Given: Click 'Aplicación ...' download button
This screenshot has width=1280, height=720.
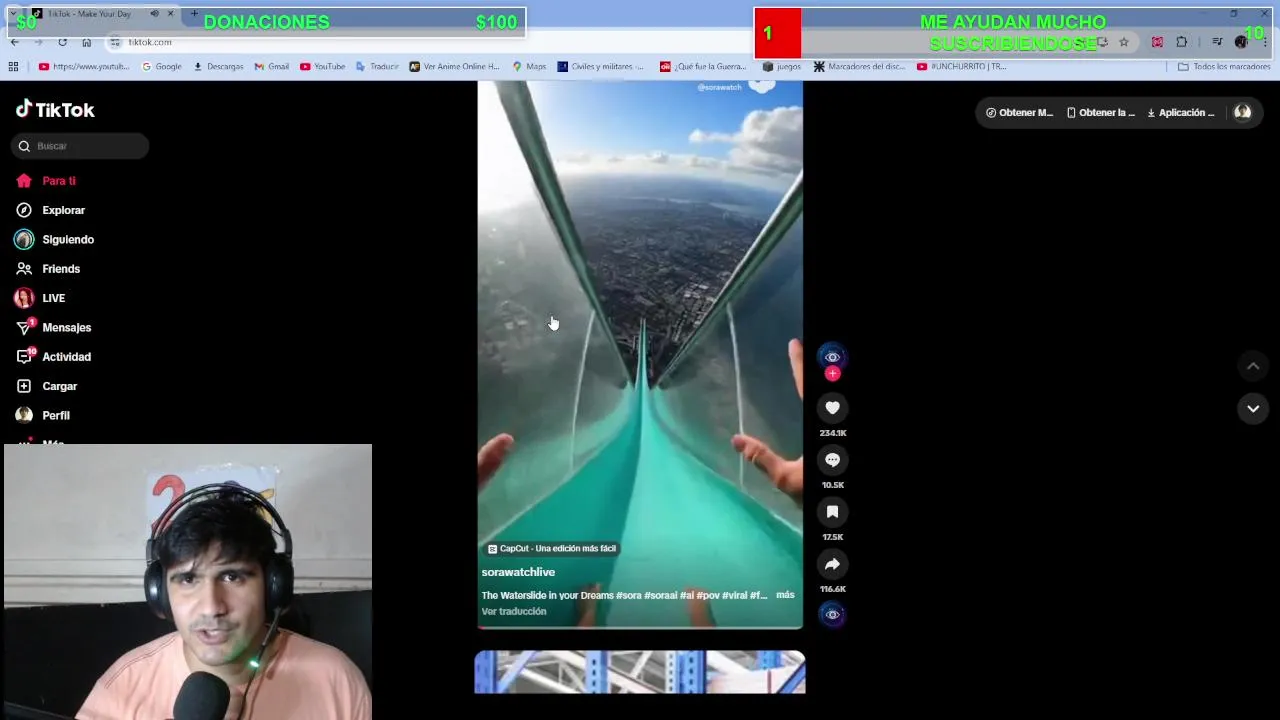Looking at the screenshot, I should click(x=1180, y=112).
